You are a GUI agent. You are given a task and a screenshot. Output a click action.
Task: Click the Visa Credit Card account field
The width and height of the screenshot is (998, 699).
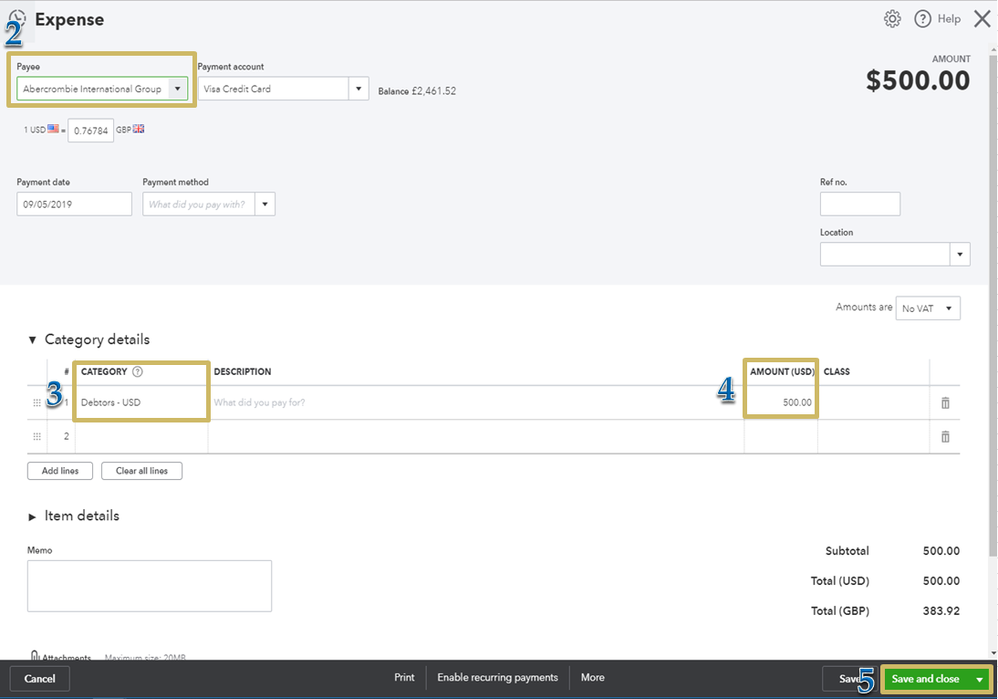pos(273,89)
